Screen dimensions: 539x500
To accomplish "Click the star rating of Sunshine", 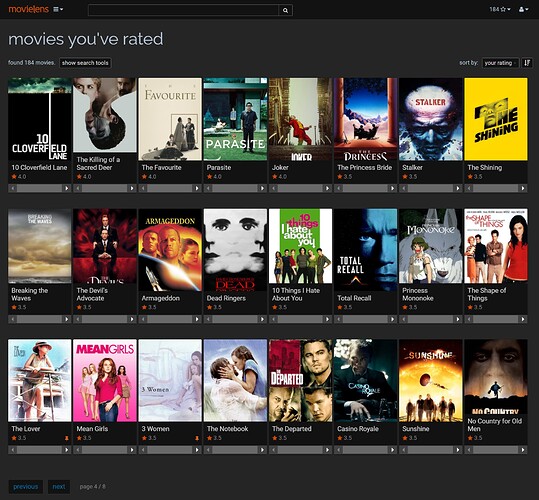I will (x=410, y=438).
